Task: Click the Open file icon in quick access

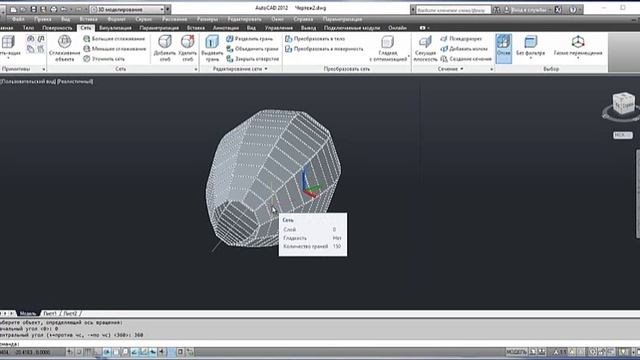Action: coord(24,9)
